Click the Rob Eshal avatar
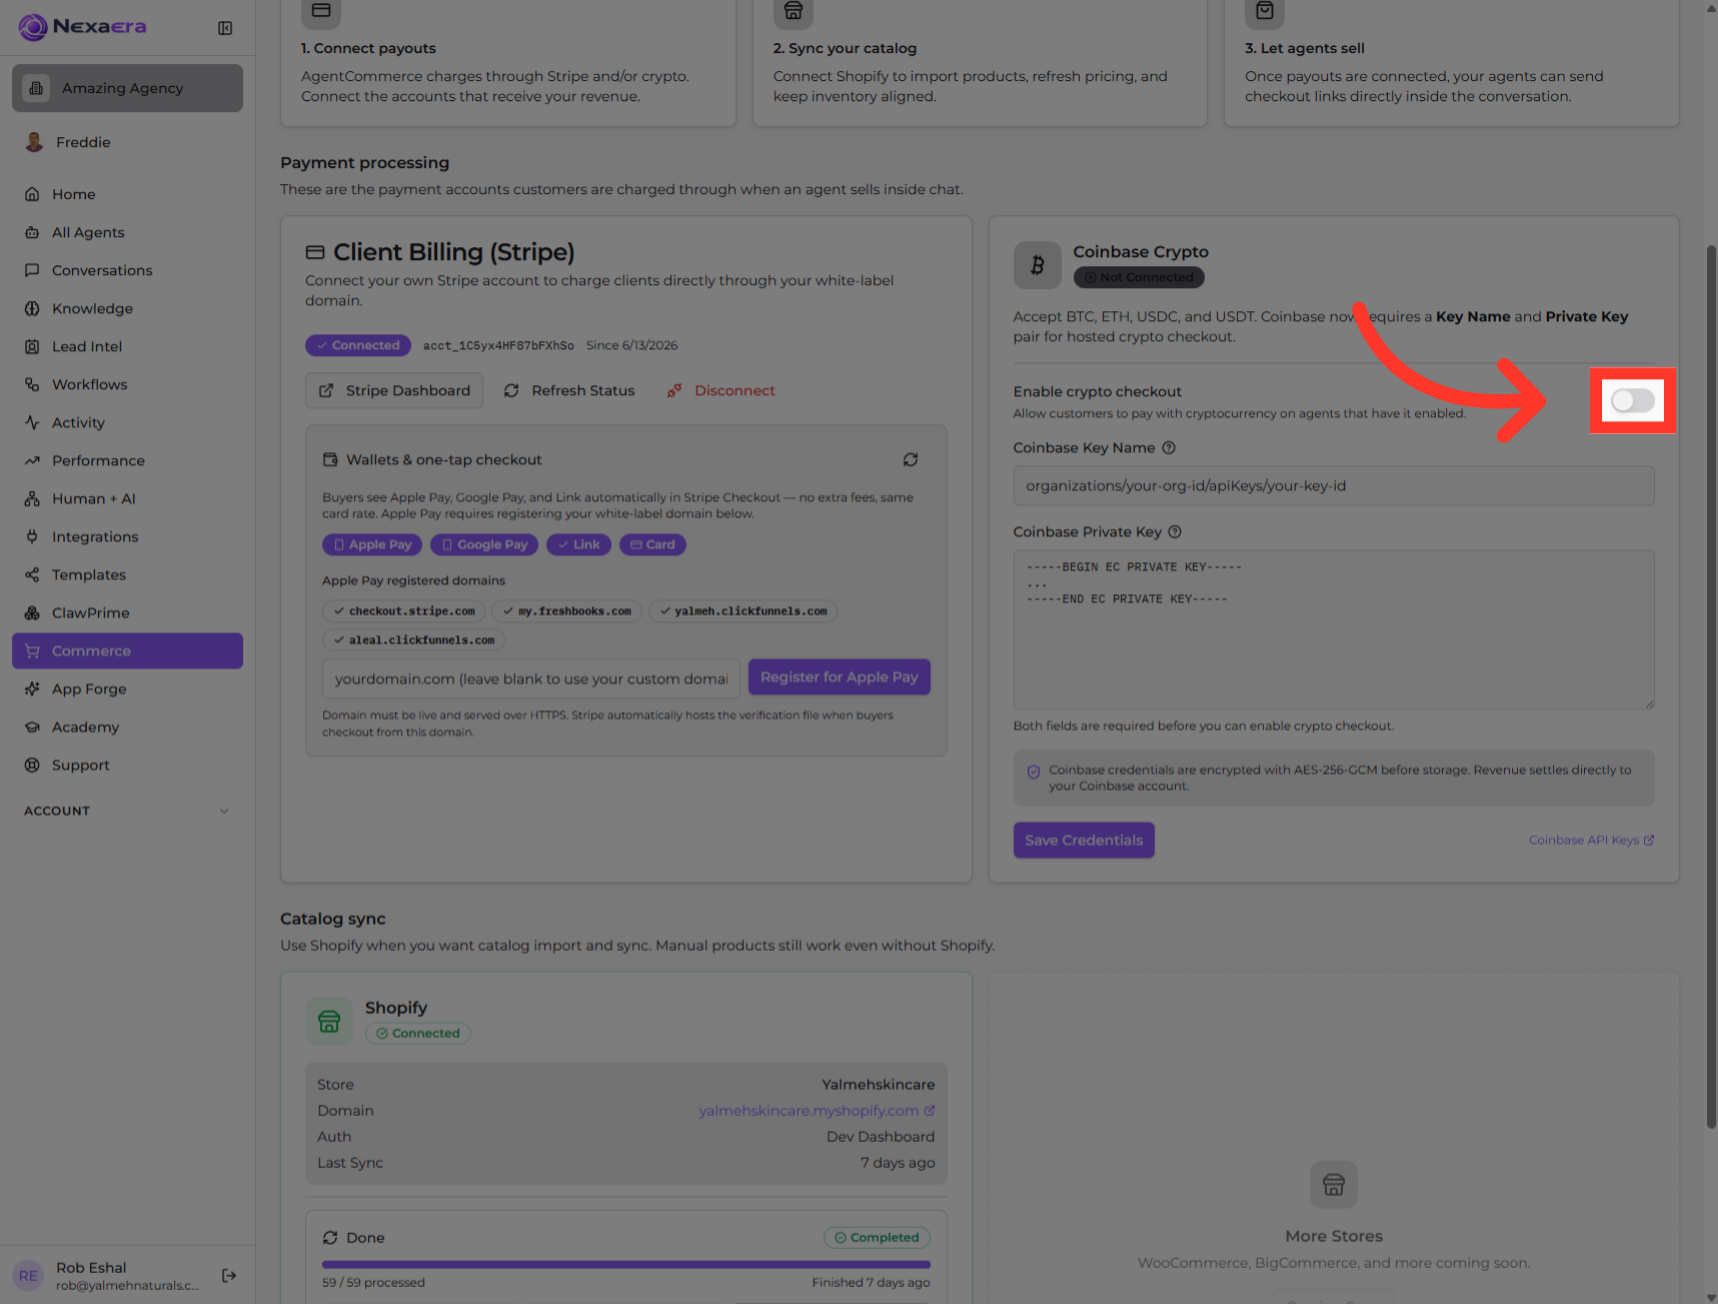 (x=28, y=1275)
